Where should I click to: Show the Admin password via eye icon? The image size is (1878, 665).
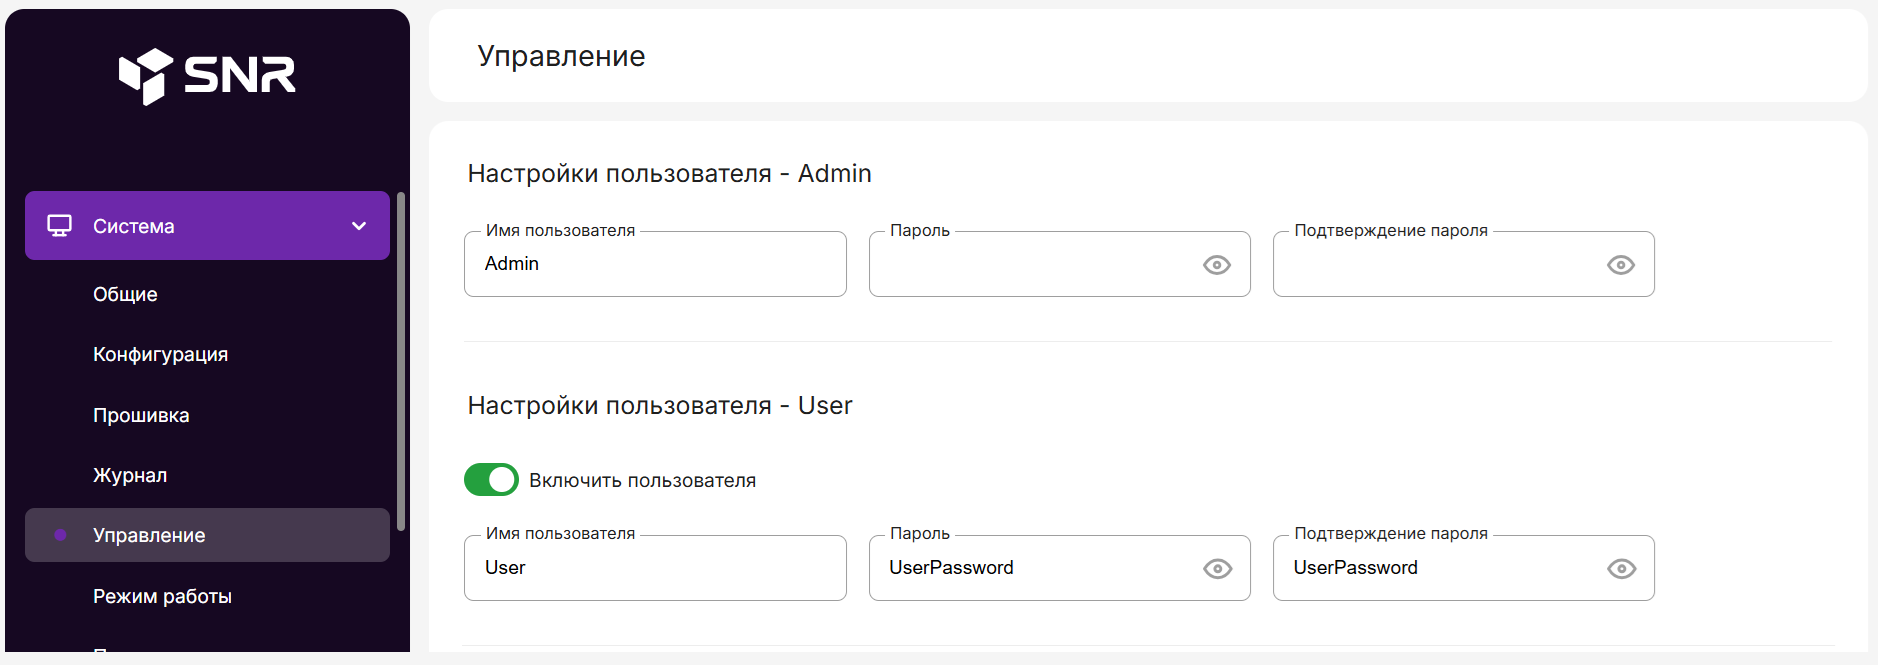pos(1216,265)
